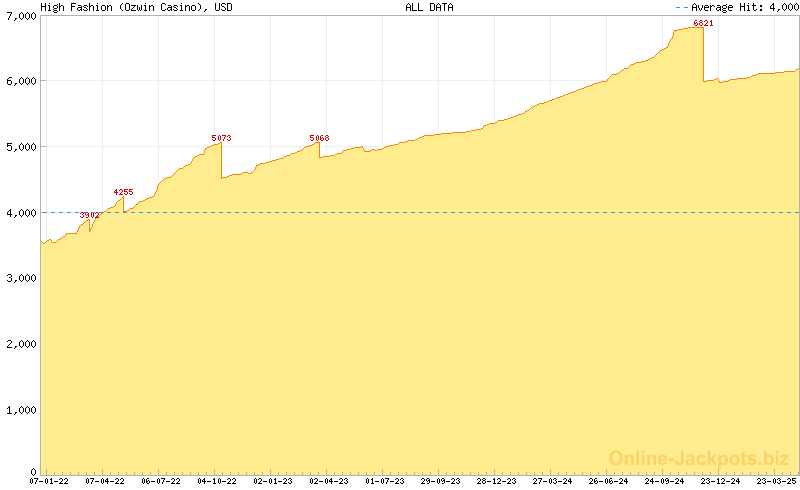Select the 5068 peak marker
This screenshot has height=490, width=800.
click(319, 138)
